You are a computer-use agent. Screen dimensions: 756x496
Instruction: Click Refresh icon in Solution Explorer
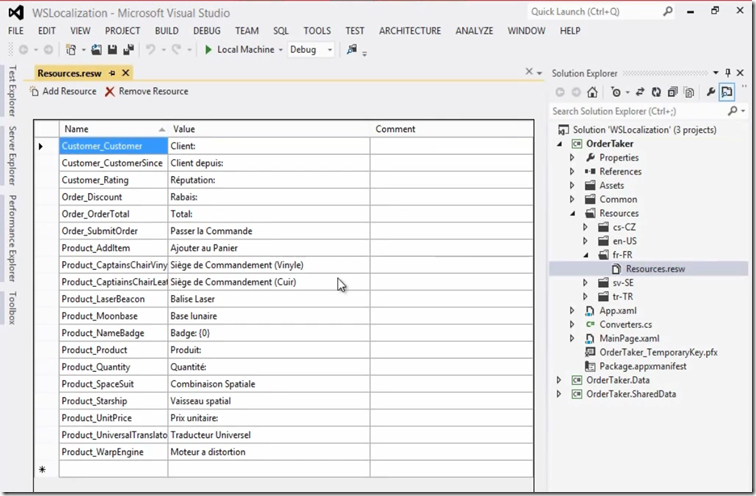point(656,92)
